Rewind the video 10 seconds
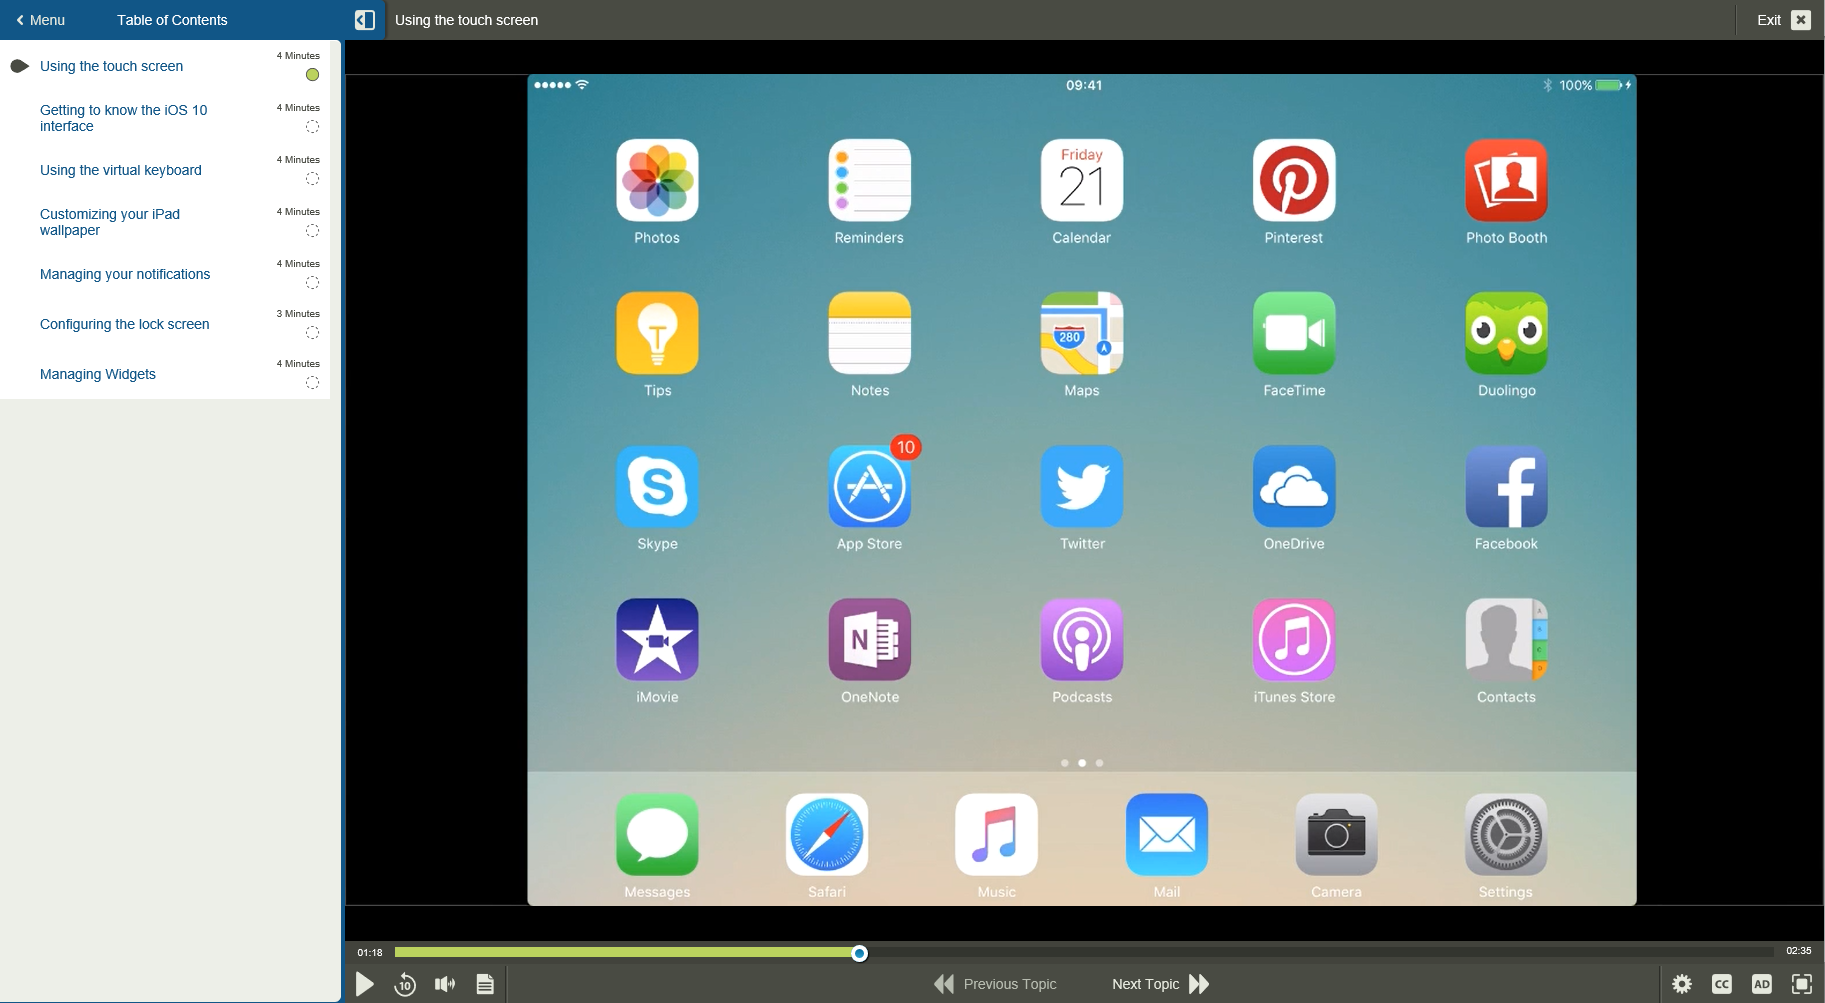This screenshot has width=1825, height=1003. (x=405, y=984)
